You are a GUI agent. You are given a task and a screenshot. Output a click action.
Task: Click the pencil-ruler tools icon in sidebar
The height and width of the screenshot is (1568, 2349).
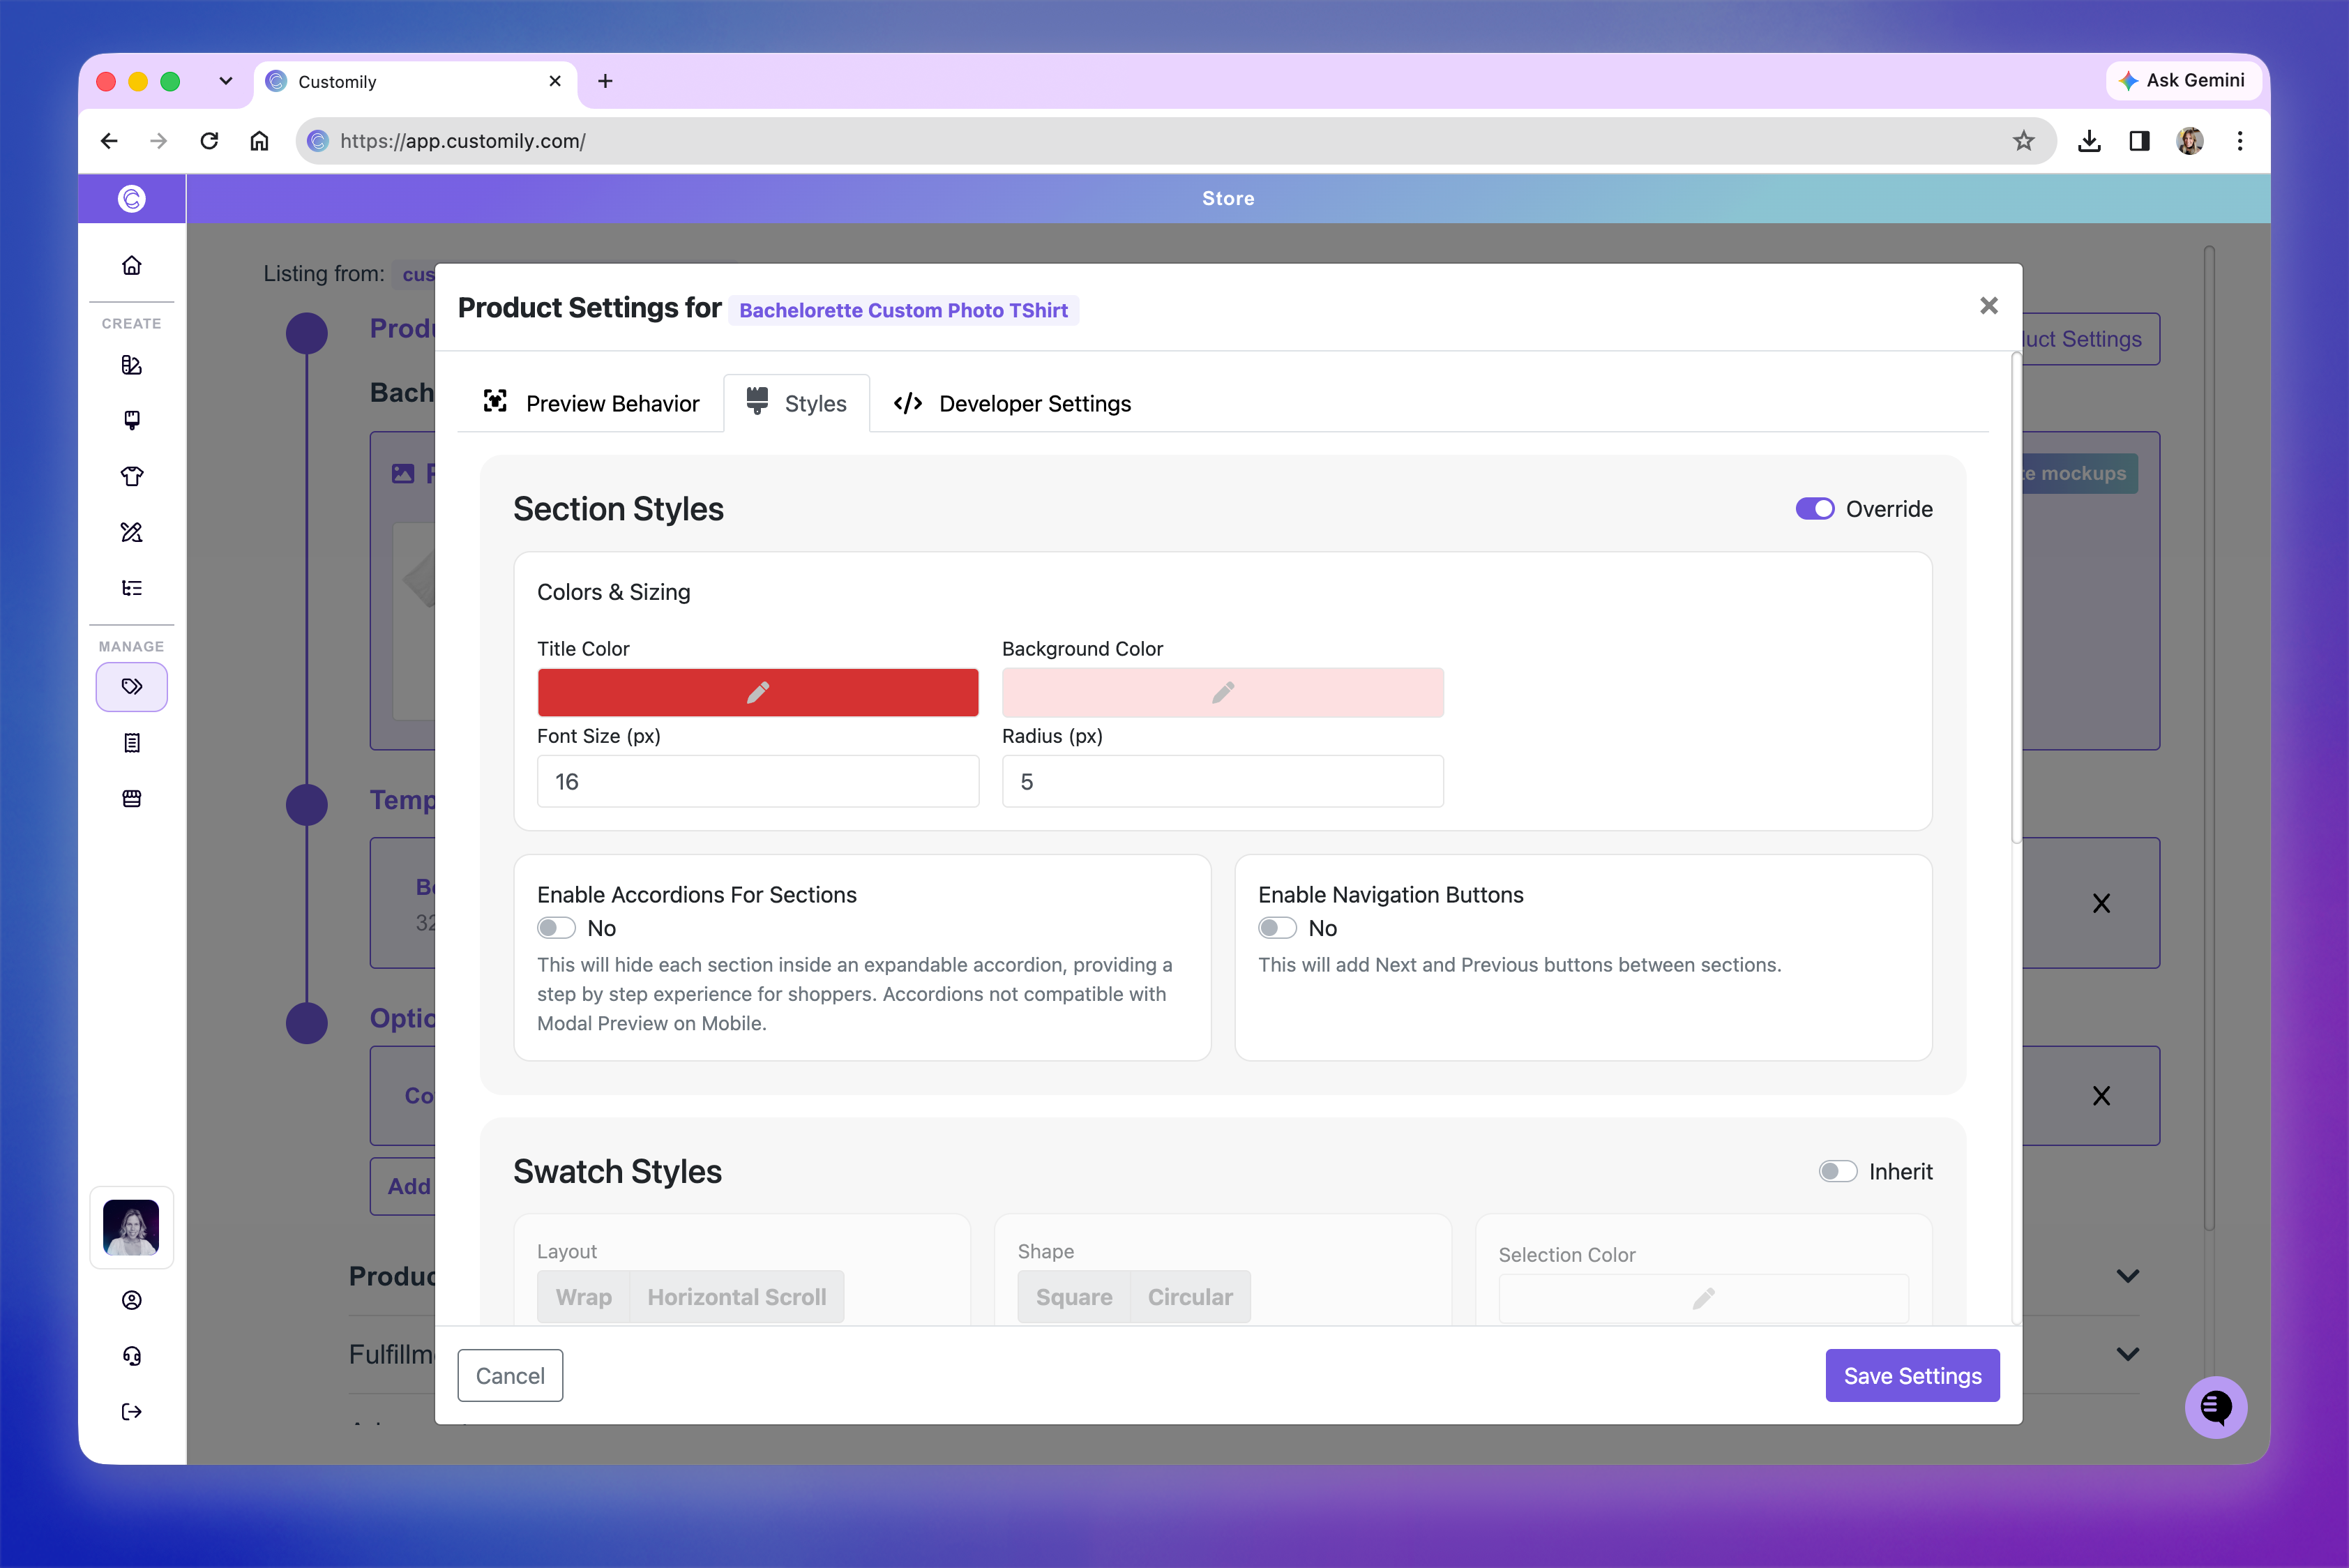pyautogui.click(x=131, y=532)
